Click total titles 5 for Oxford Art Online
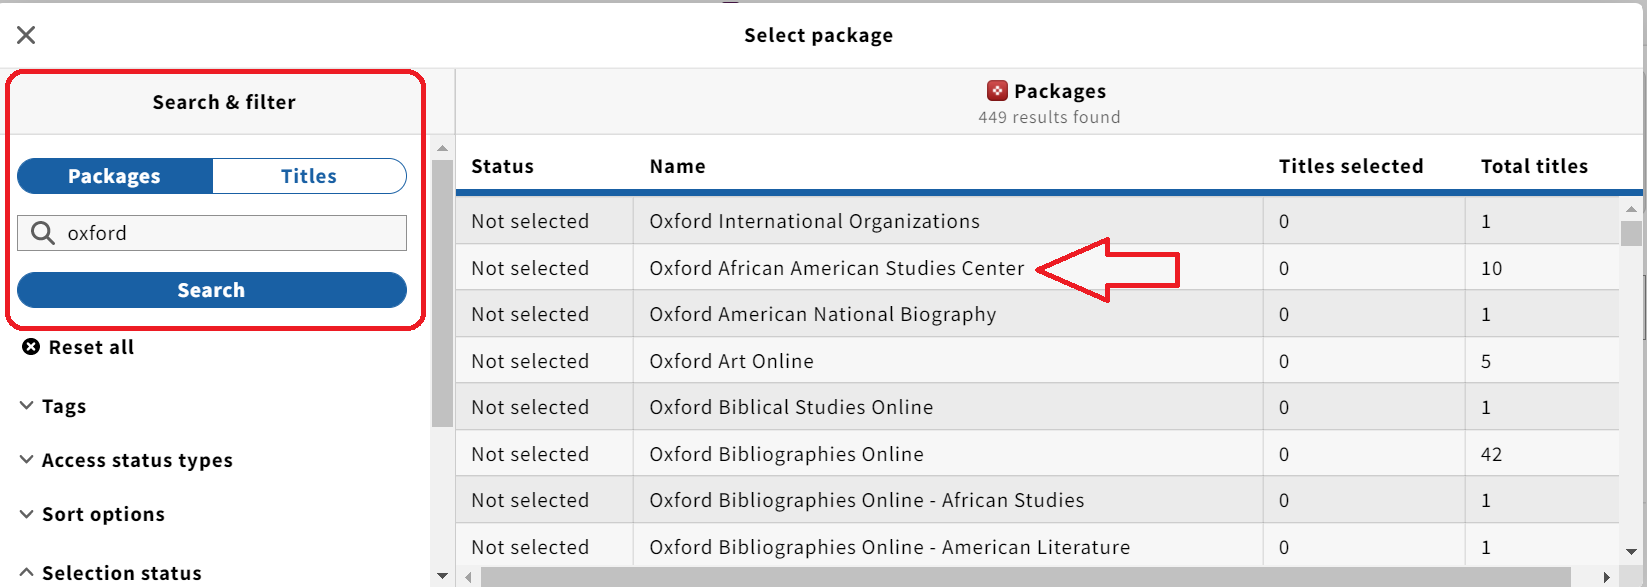This screenshot has height=587, width=1647. click(1486, 361)
